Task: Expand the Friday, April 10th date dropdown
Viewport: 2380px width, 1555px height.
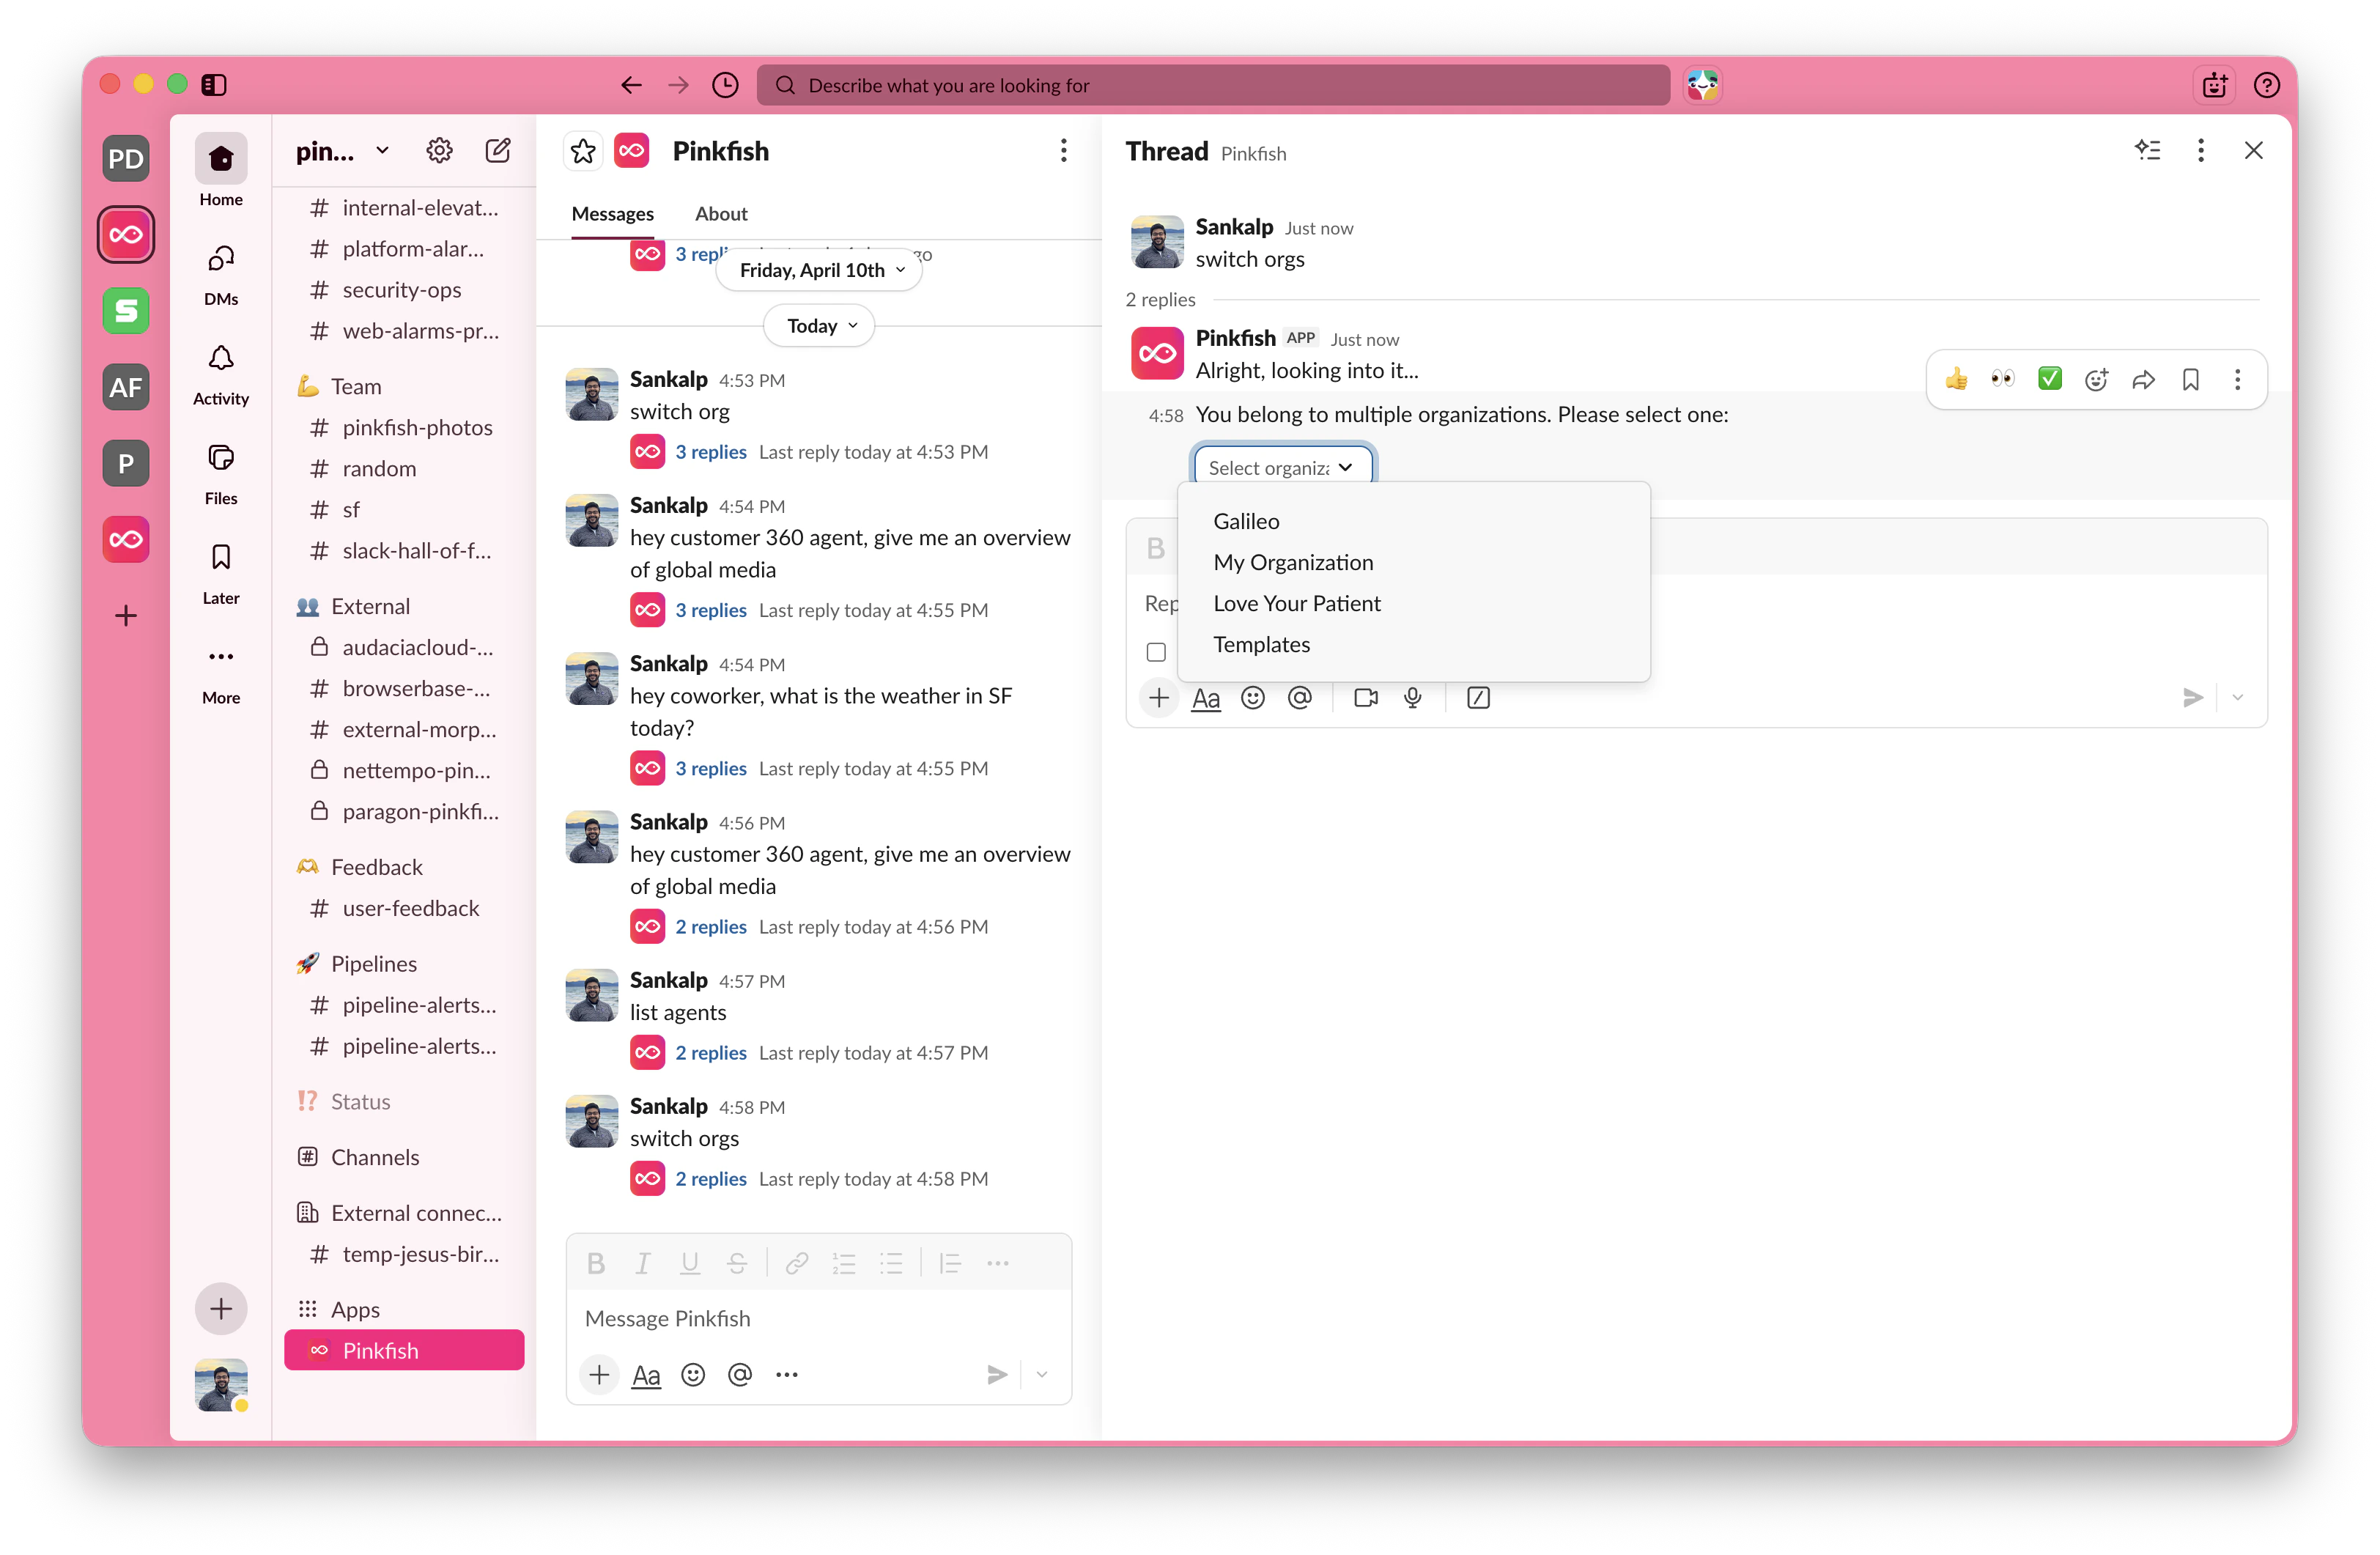Action: tap(818, 269)
